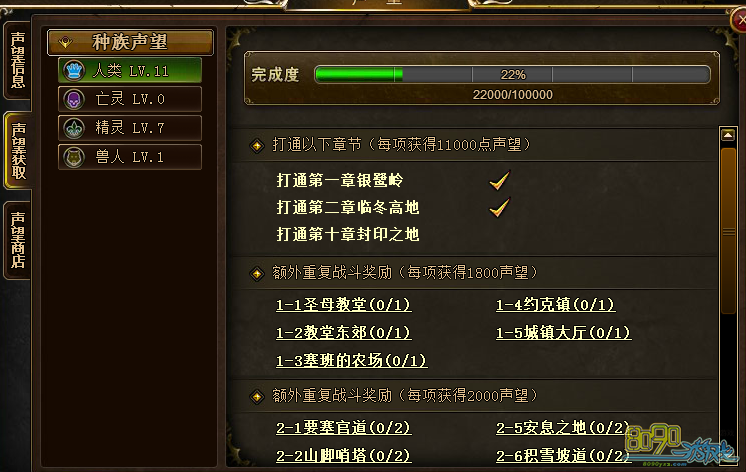
Task: Click checkmark for 打通第一章银鹭岭
Action: point(500,180)
